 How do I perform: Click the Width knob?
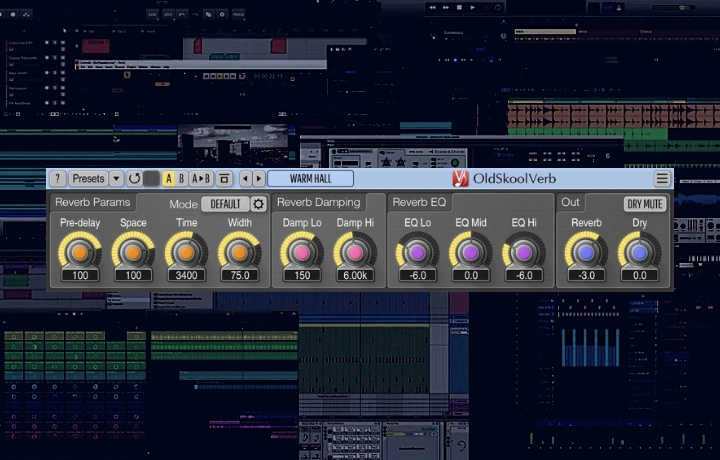pyautogui.click(x=240, y=252)
